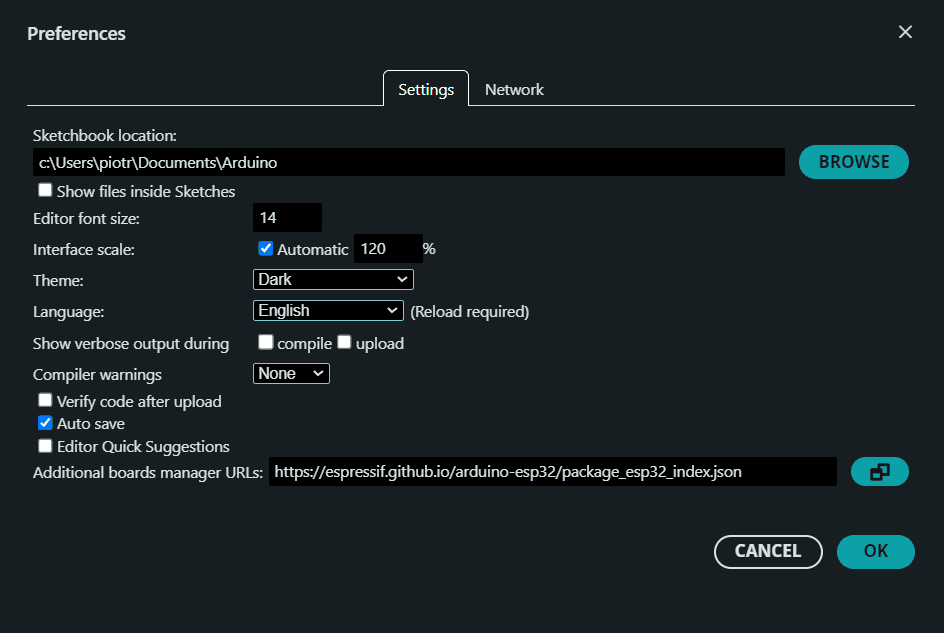Enable Show files inside Sketches checkbox

pyautogui.click(x=45, y=190)
